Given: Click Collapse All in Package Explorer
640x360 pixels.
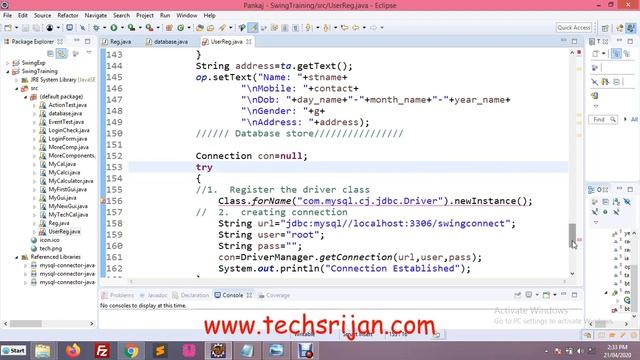Looking at the screenshot, I should [x=50, y=53].
